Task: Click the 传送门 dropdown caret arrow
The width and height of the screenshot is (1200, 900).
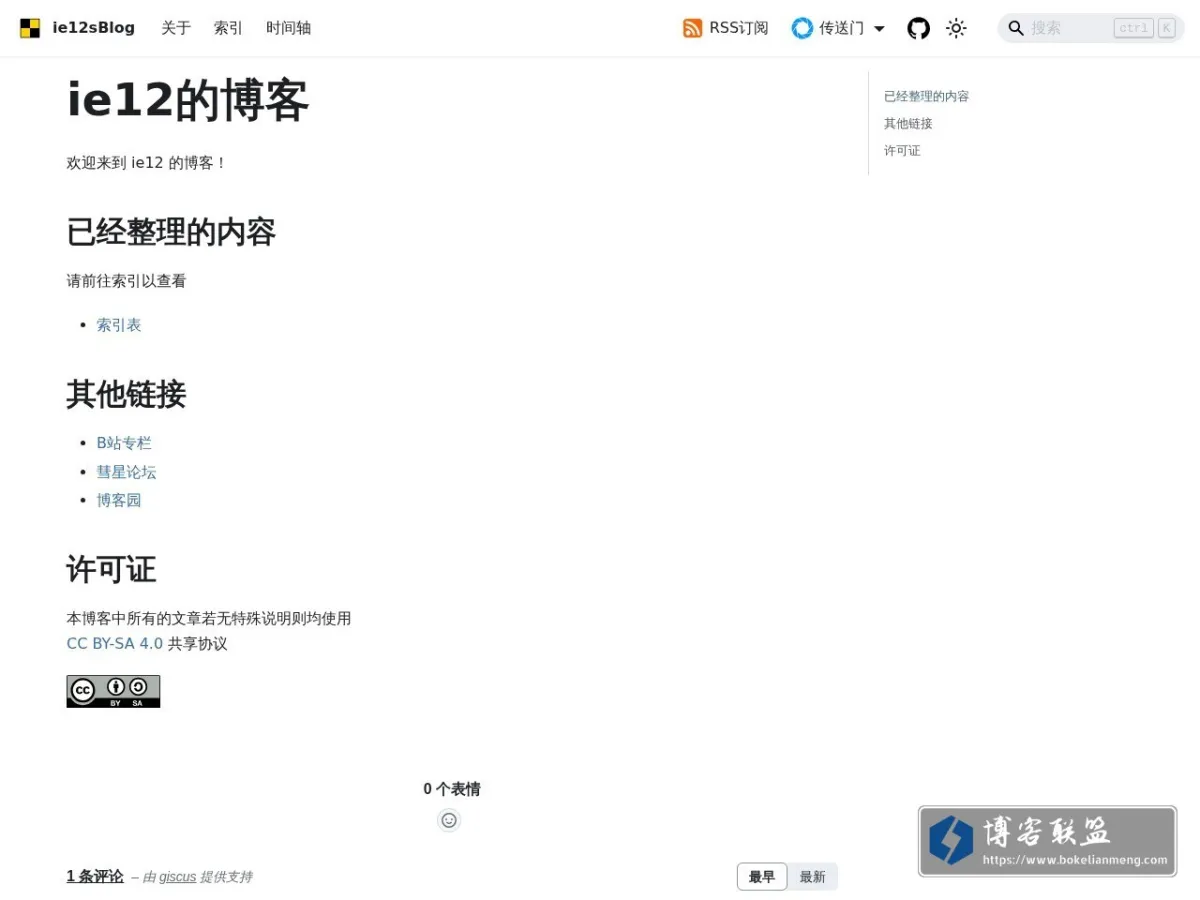Action: click(x=879, y=29)
